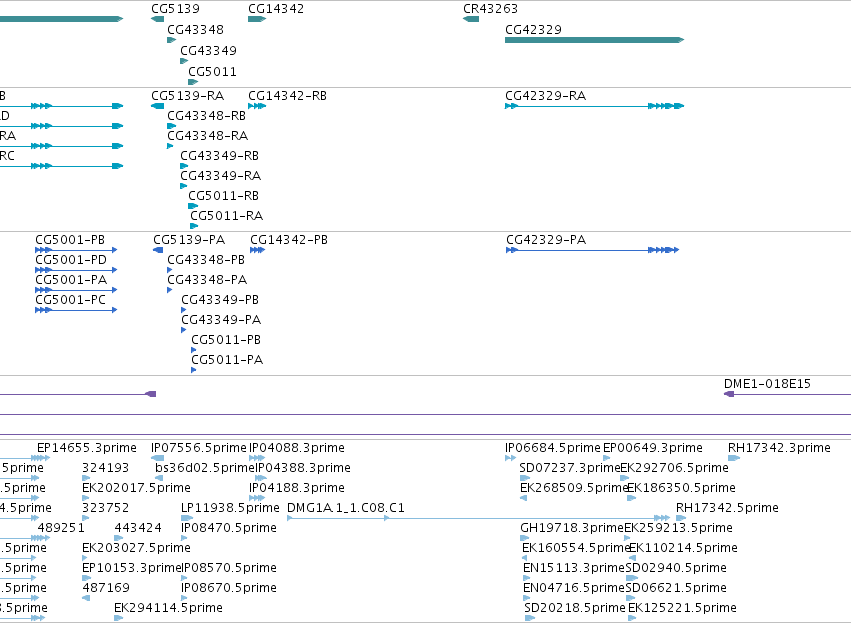Select protein CG5001-PC
851x623 pixels.
click(x=71, y=300)
